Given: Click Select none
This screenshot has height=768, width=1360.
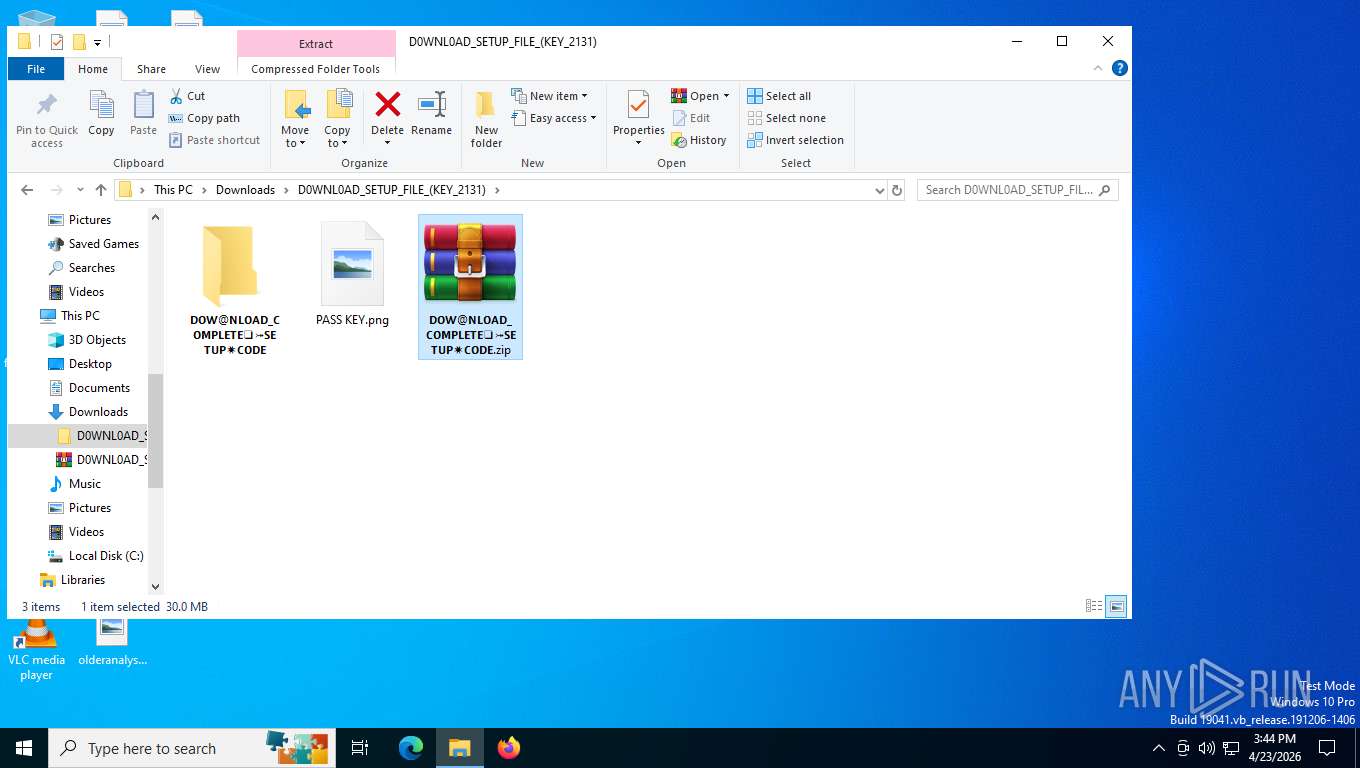Looking at the screenshot, I should point(786,118).
